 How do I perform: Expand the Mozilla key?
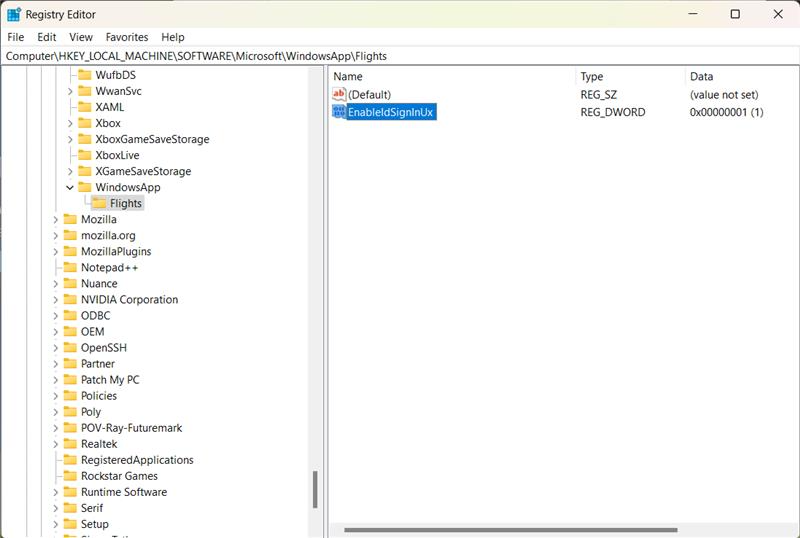(56, 220)
